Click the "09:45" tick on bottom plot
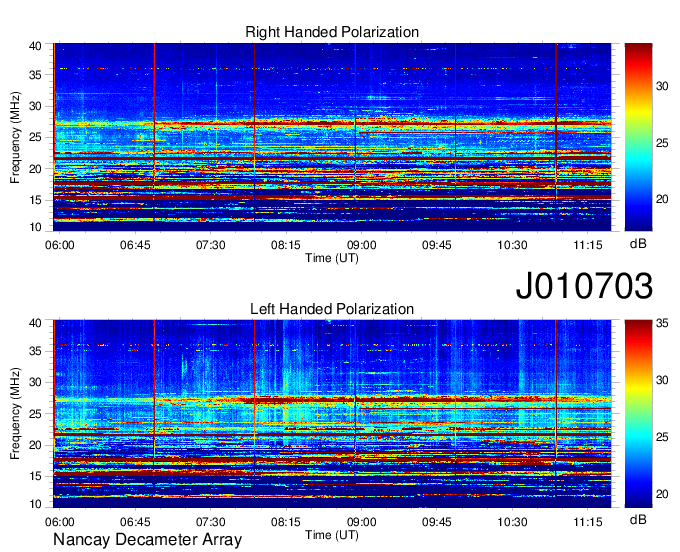 pyautogui.click(x=437, y=522)
